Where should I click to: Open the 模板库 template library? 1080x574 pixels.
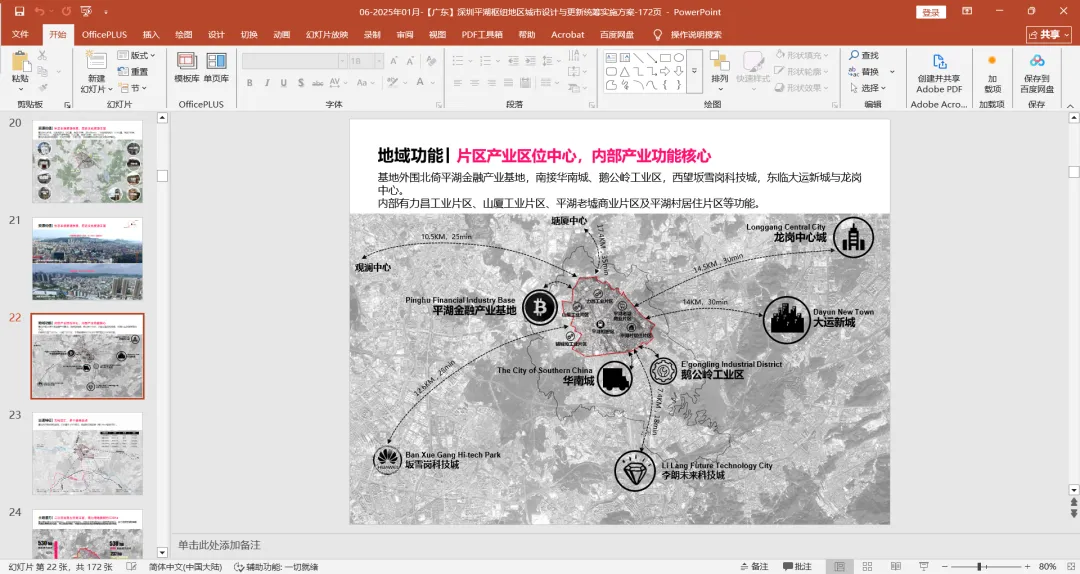[x=187, y=68]
